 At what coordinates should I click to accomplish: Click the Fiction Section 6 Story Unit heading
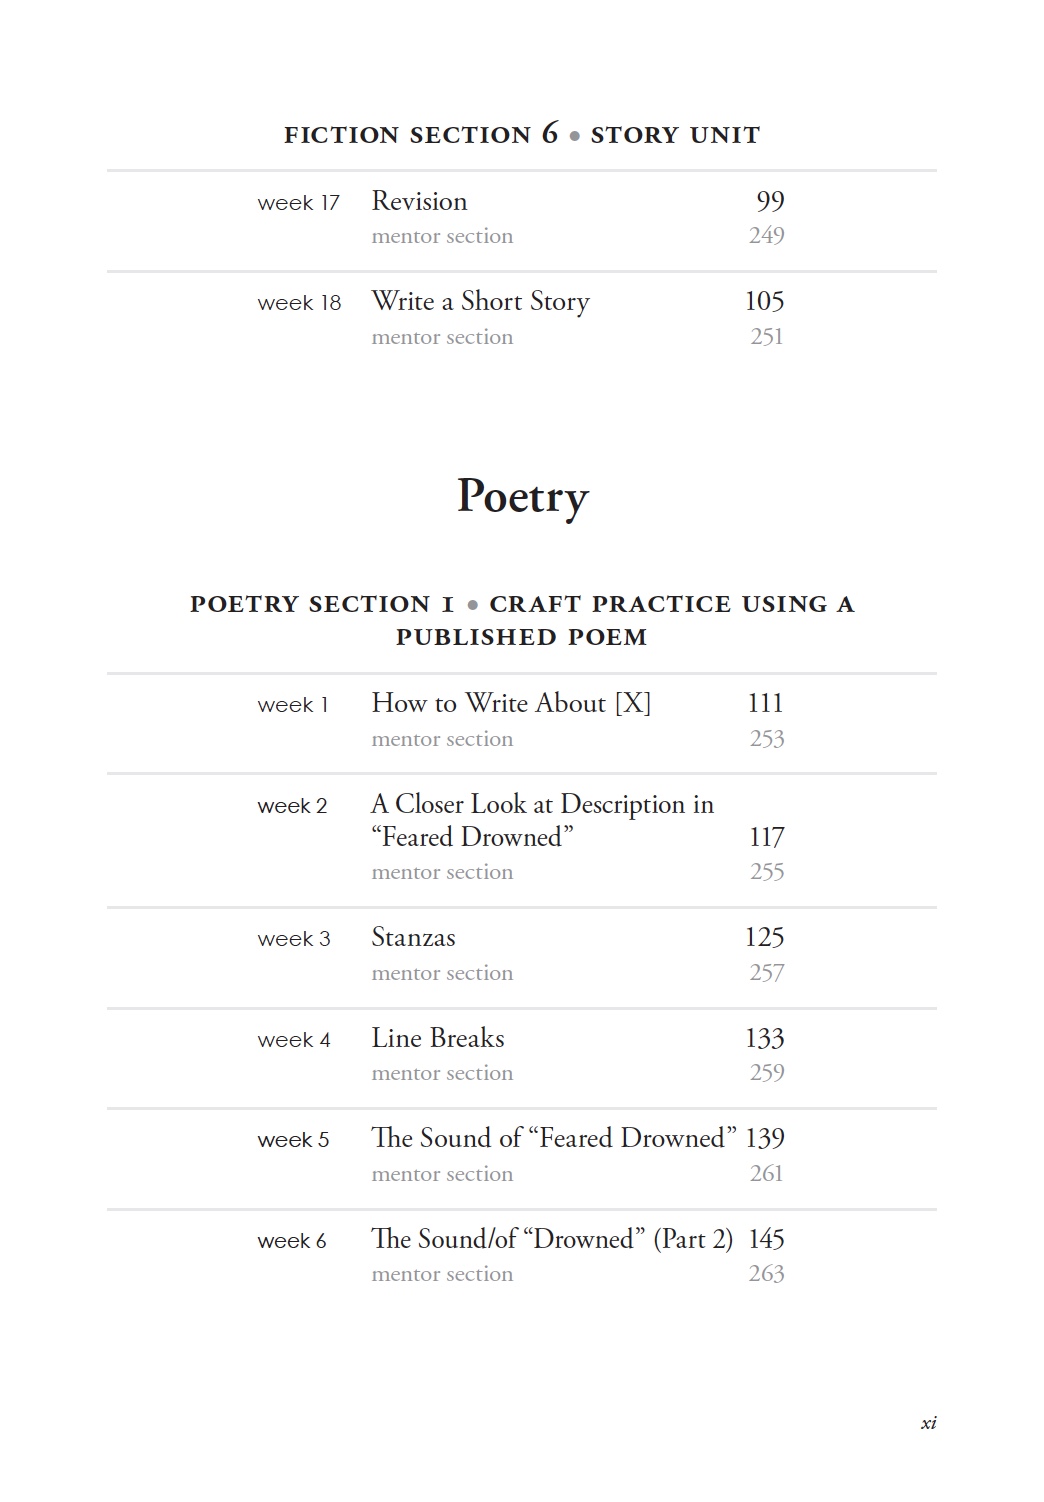[x=522, y=134]
